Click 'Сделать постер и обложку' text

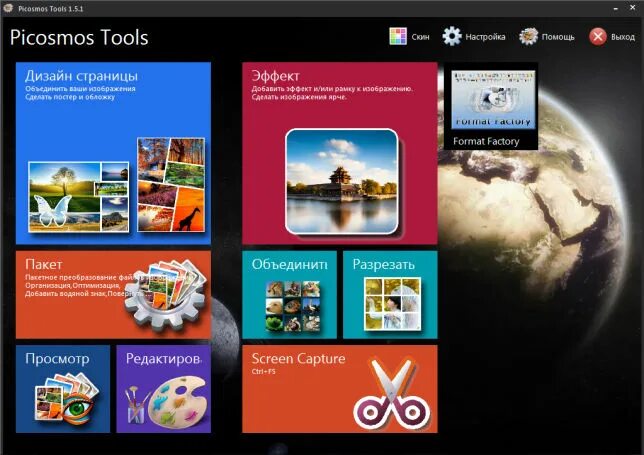70,97
